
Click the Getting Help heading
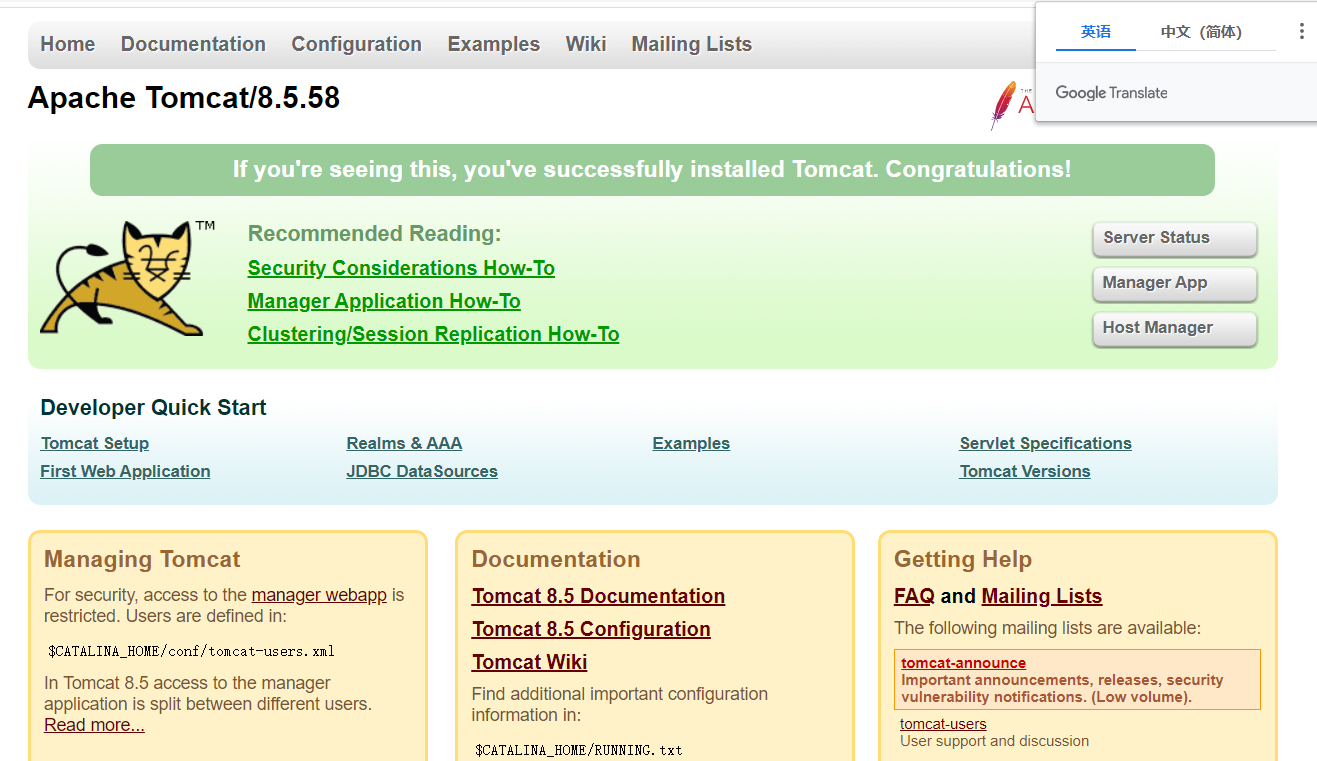963,559
